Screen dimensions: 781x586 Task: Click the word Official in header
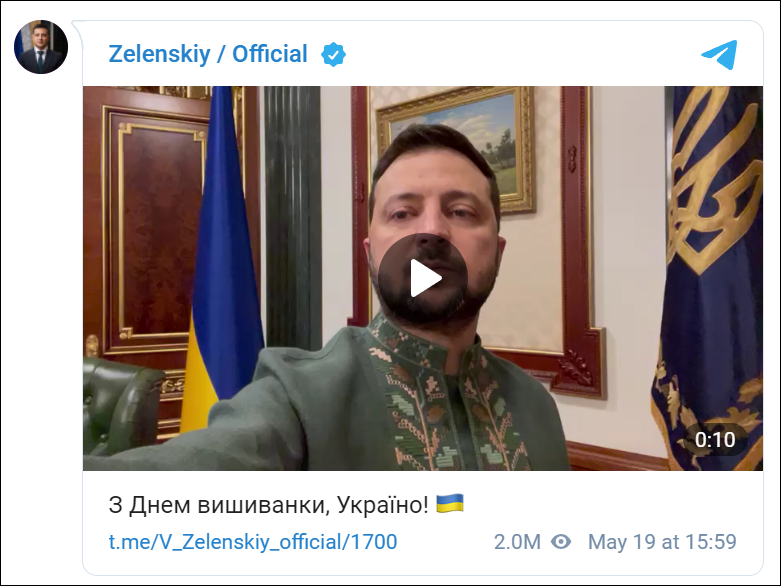pyautogui.click(x=270, y=54)
